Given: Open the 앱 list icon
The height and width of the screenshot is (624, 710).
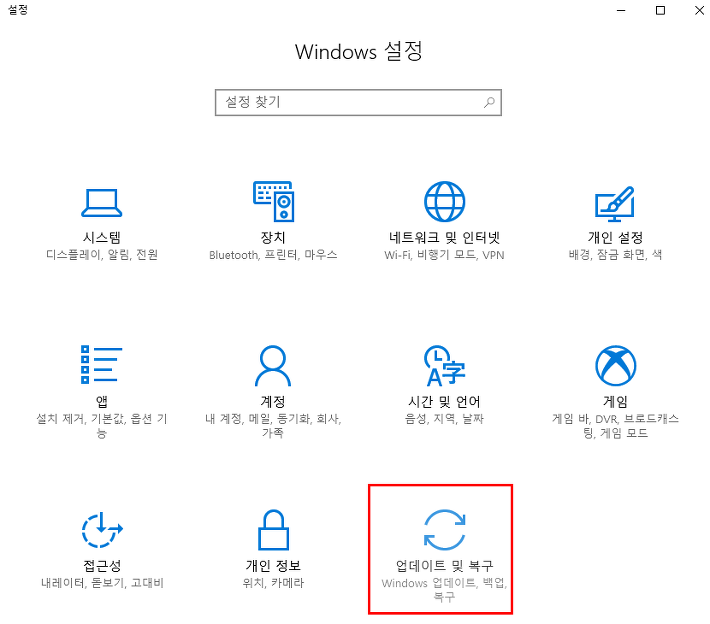Looking at the screenshot, I should coord(101,365).
